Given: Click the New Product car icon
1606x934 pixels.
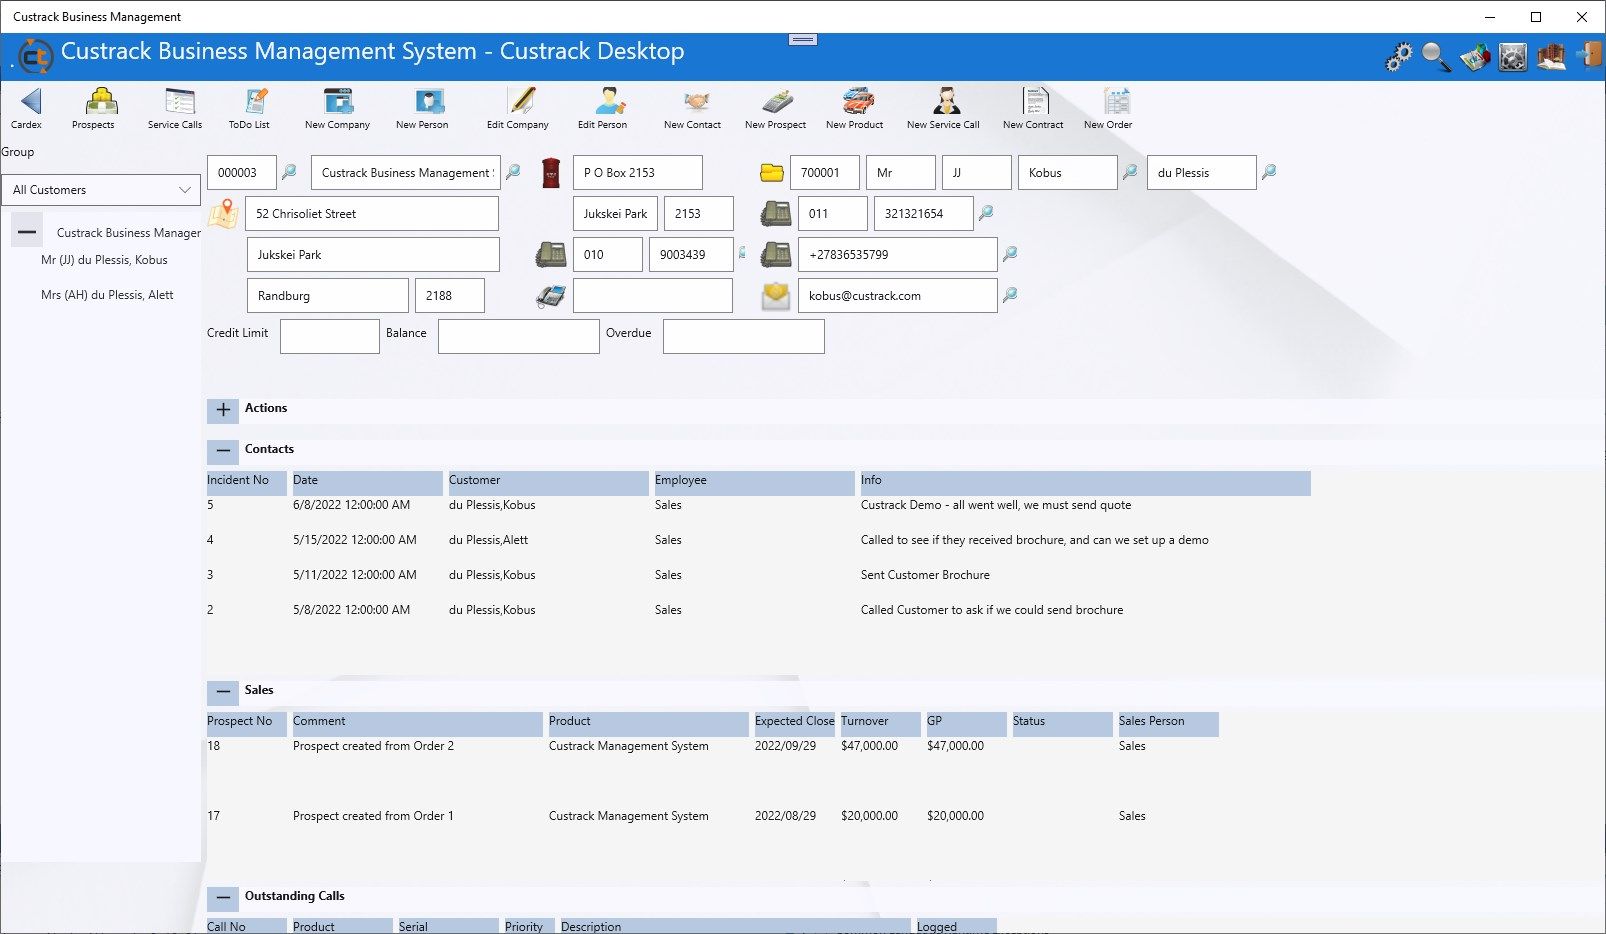Looking at the screenshot, I should tap(858, 101).
